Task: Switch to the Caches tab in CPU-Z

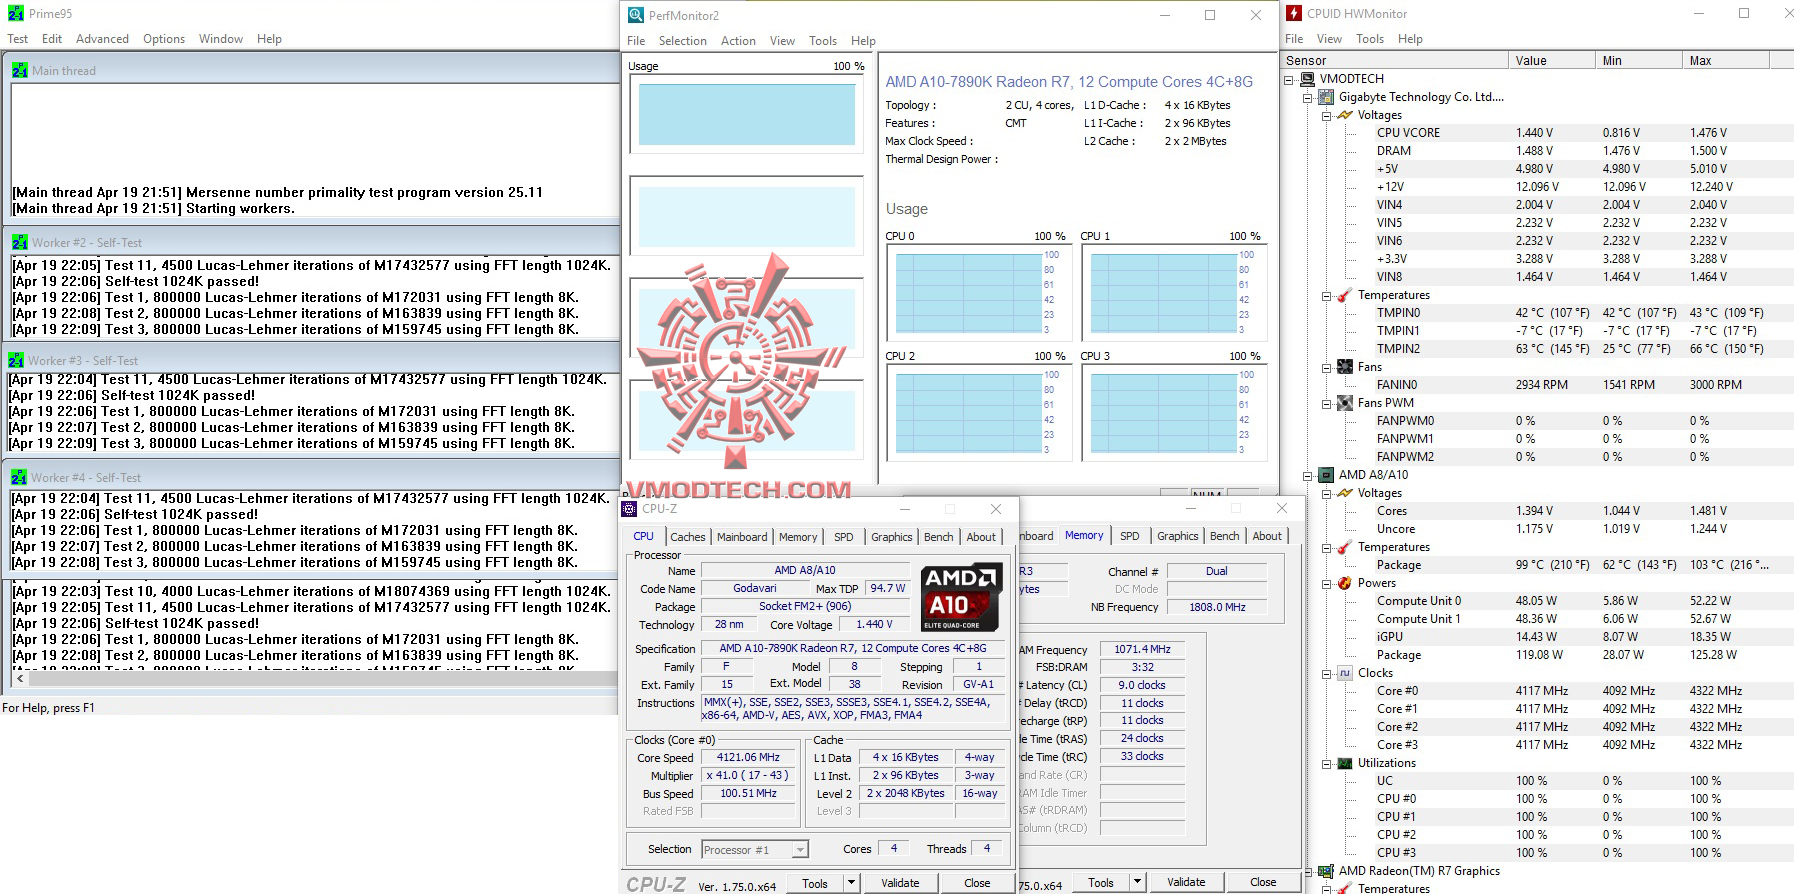Action: pos(688,537)
